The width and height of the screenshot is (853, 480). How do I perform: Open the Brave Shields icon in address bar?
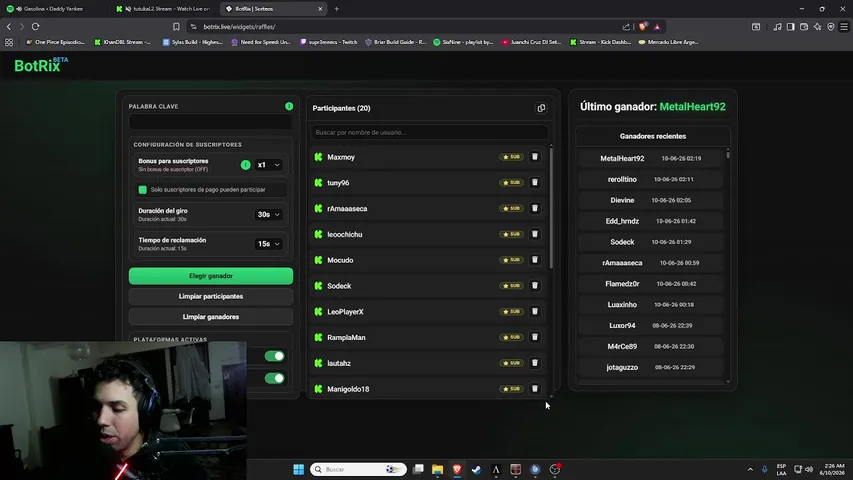[643, 27]
